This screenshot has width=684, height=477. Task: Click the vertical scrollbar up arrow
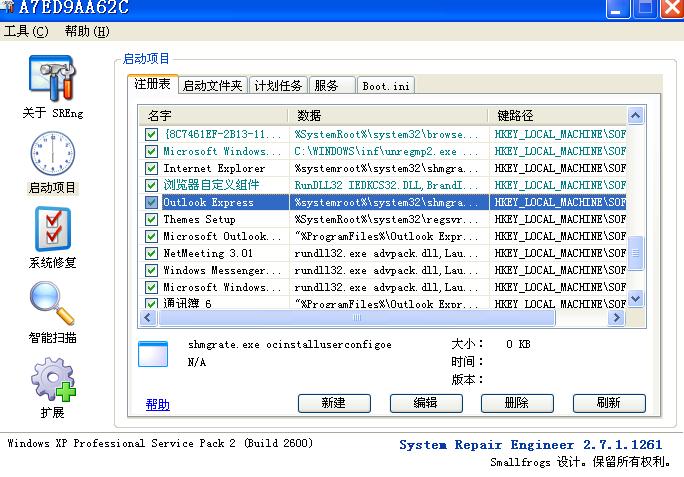636,116
